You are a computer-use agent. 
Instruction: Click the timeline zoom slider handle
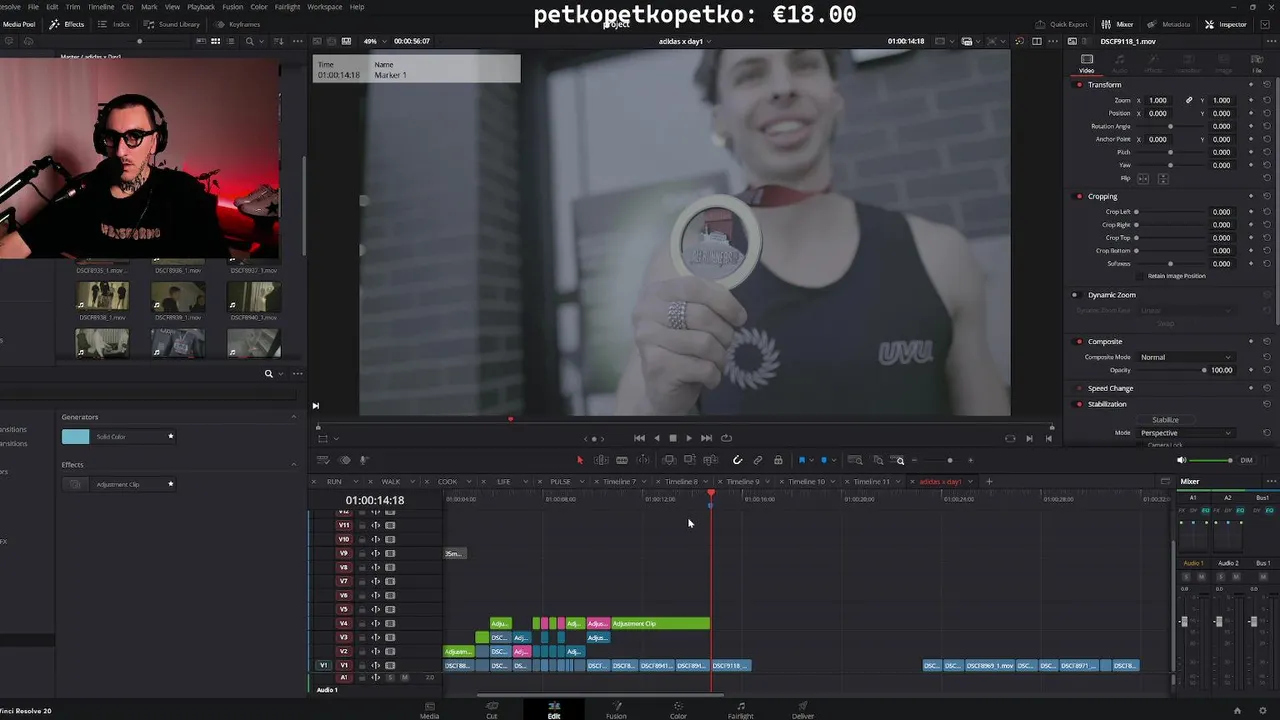949,461
